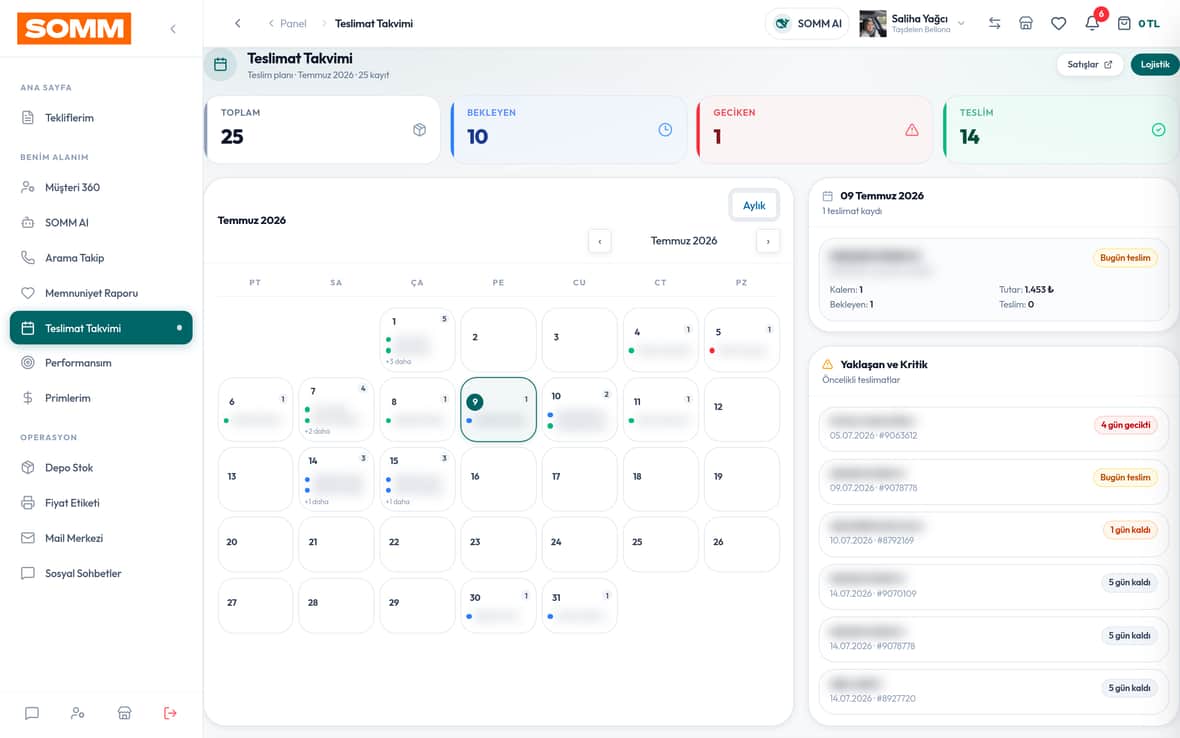Screen dimensions: 1180x738
Task: Click the SOMM AI button in header
Action: click(807, 23)
